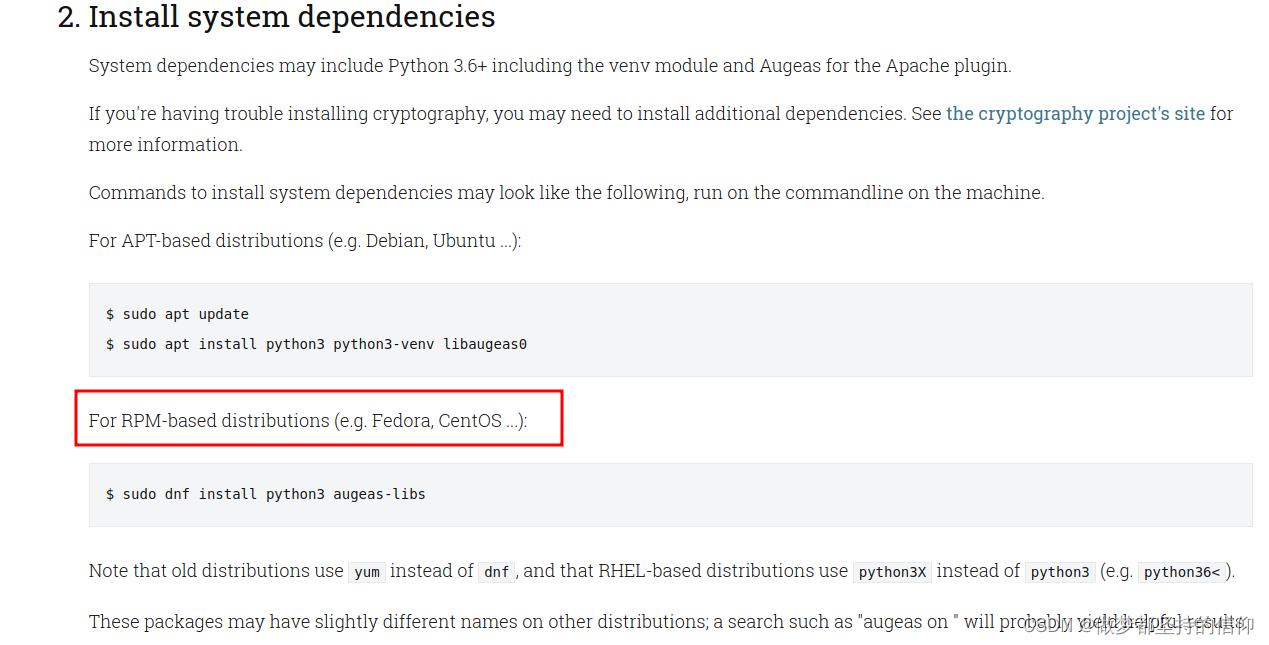Click the 'For APT-based distributions' line
Viewport: 1269px width, 645px height.
click(x=305, y=241)
